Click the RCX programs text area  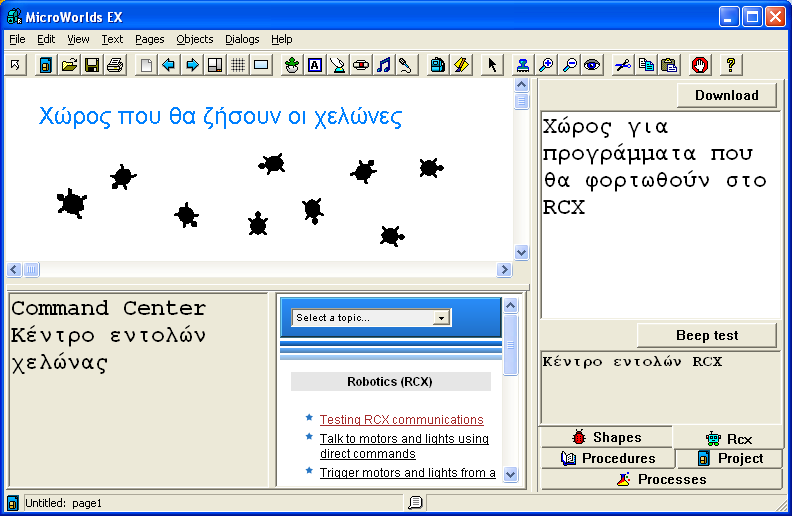(x=661, y=215)
